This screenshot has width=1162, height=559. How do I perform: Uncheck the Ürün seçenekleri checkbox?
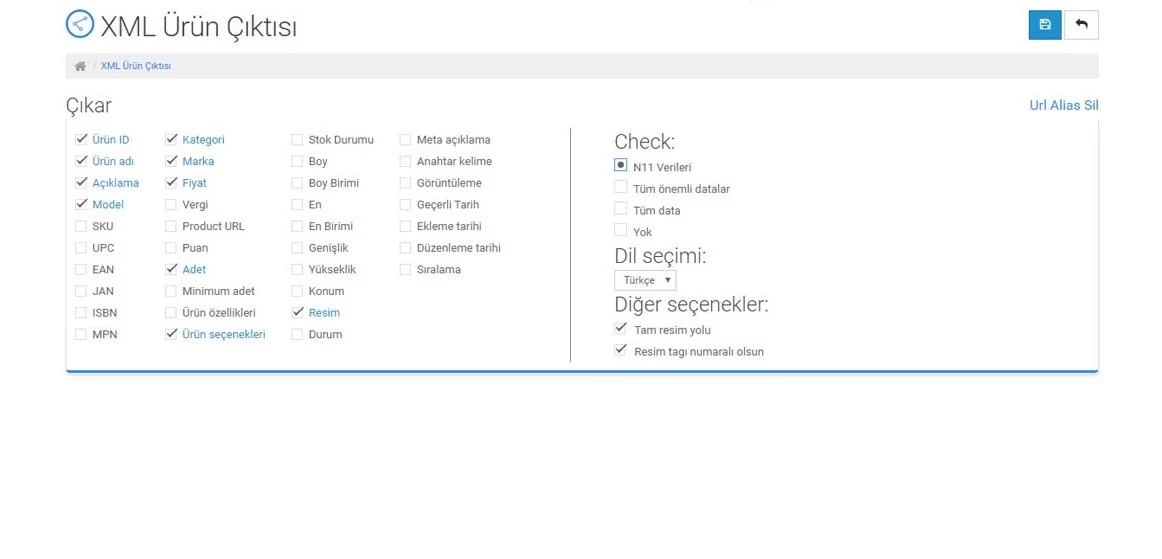pos(171,335)
